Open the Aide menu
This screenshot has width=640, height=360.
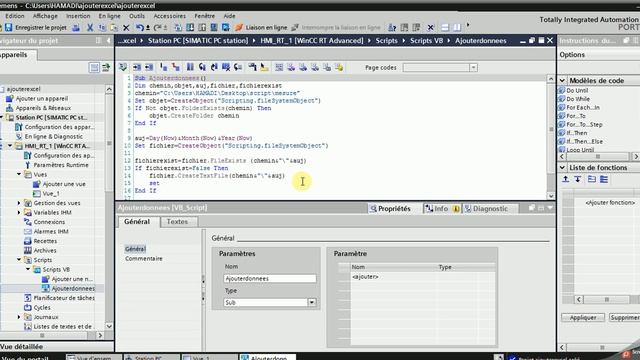click(229, 16)
